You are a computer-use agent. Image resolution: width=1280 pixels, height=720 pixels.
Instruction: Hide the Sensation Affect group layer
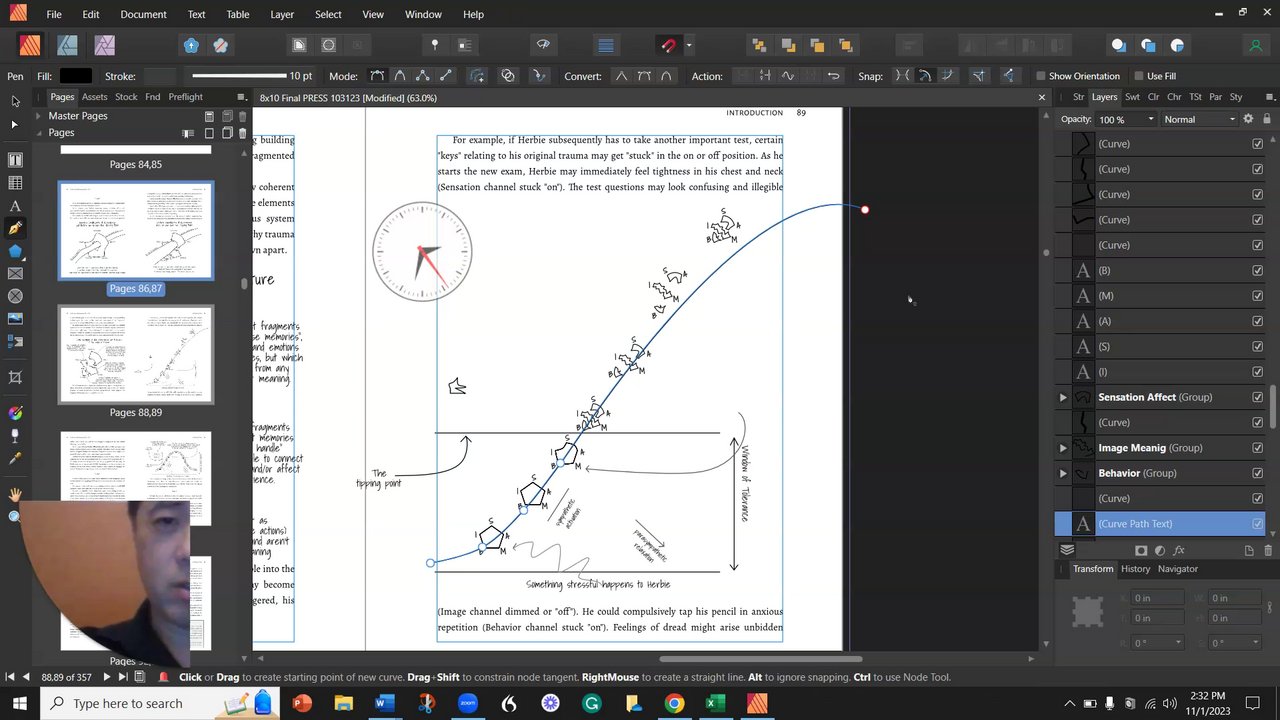coord(1257,397)
